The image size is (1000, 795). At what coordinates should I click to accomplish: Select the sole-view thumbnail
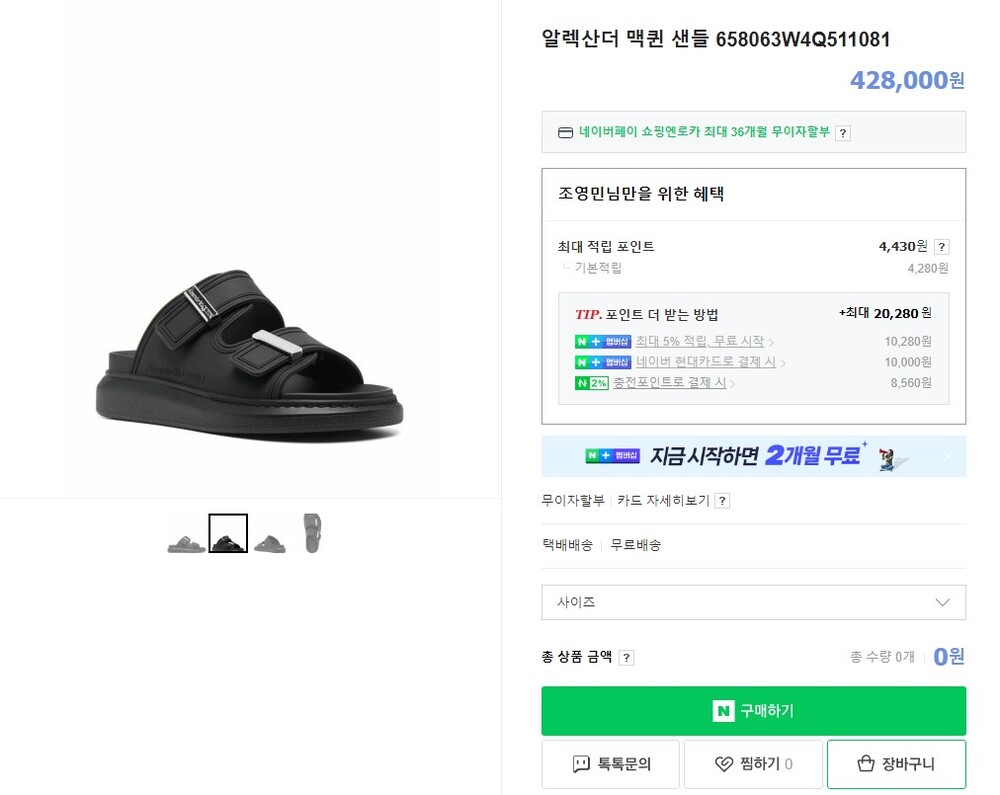pyautogui.click(x=312, y=534)
